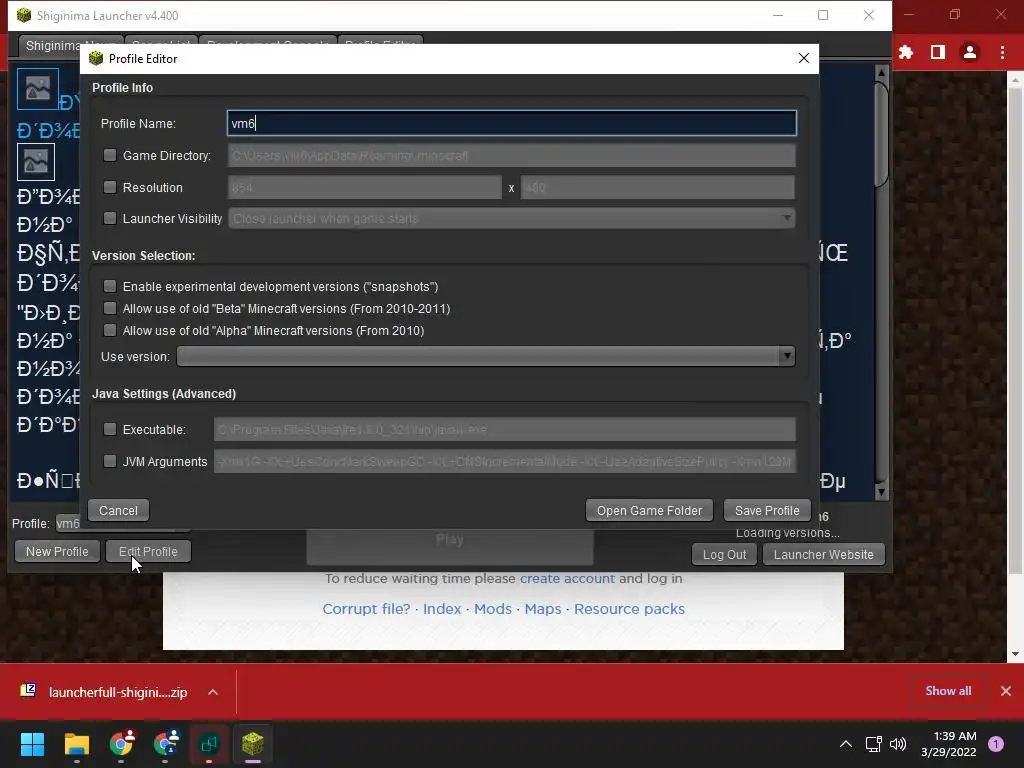1024x768 pixels.
Task: Open Chrome extensions puzzle icon
Action: point(906,52)
